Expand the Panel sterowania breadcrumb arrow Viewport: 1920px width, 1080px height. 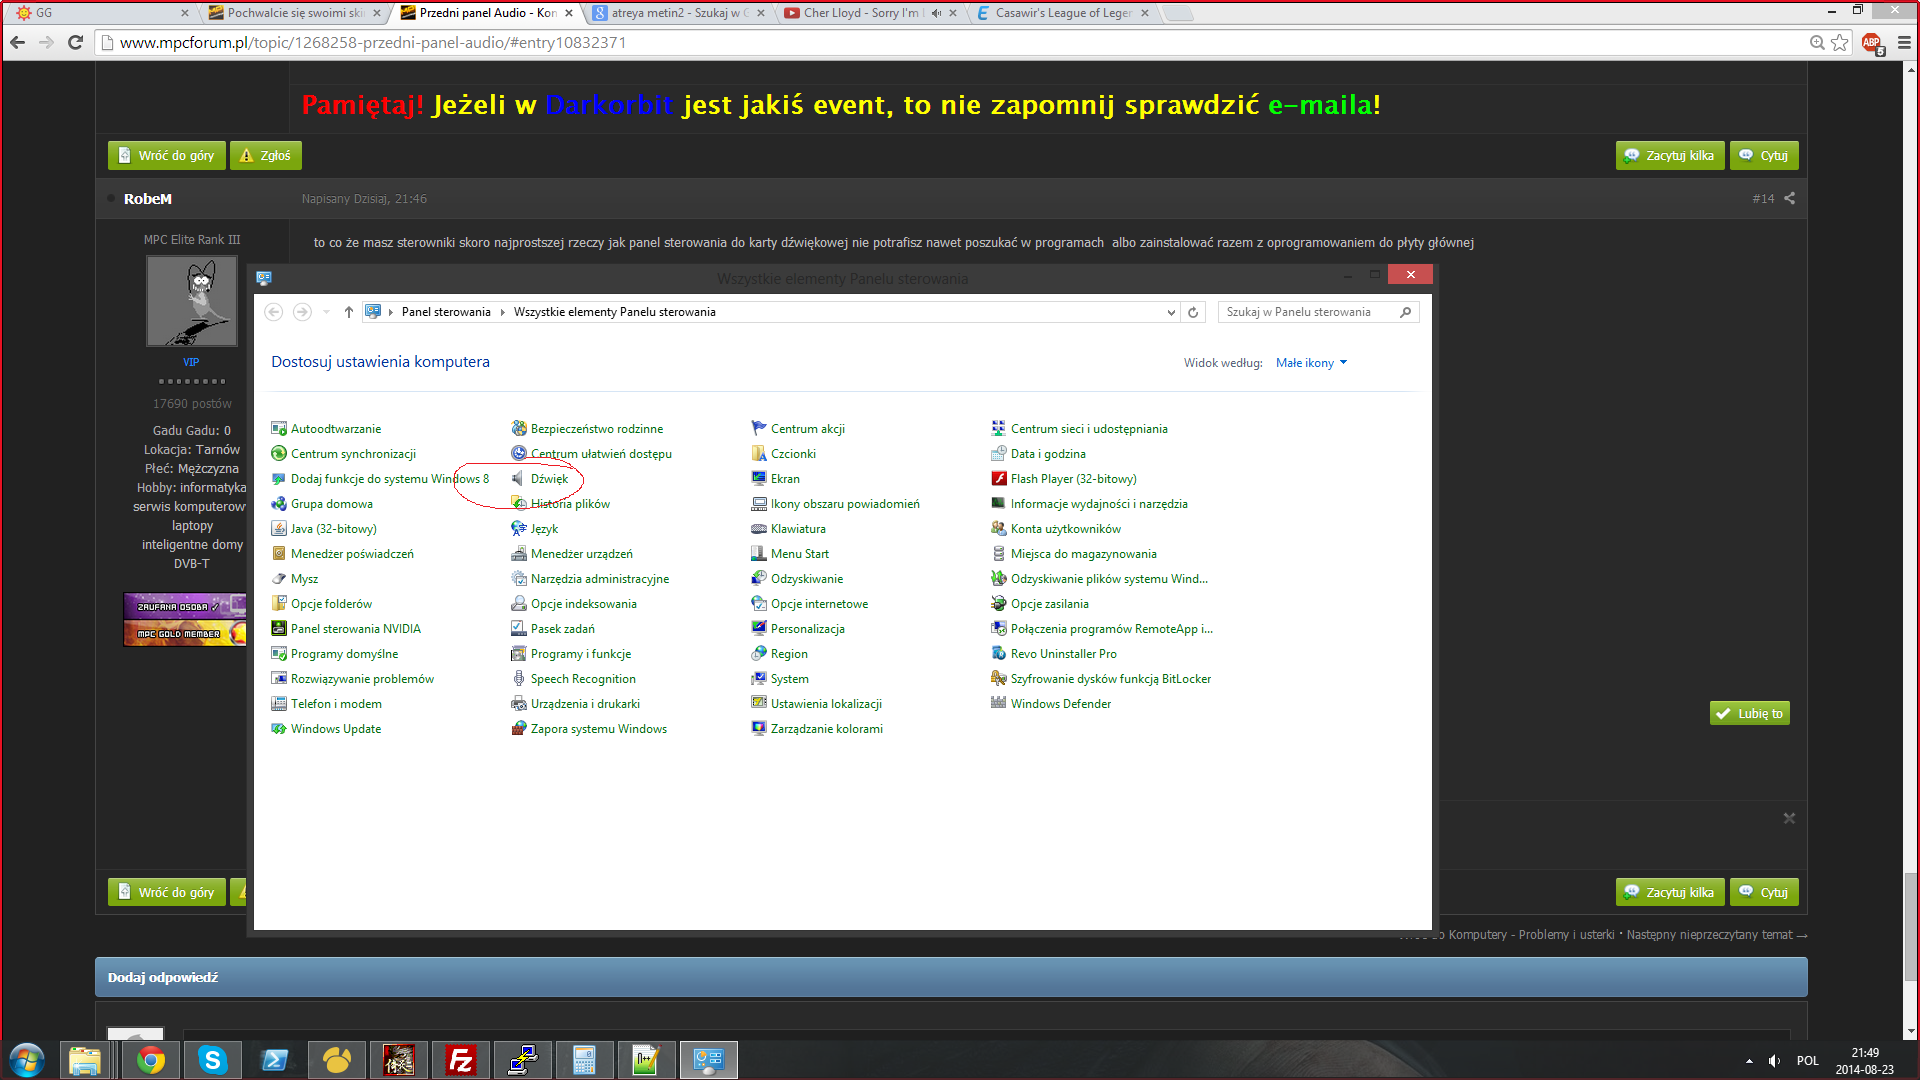click(502, 312)
